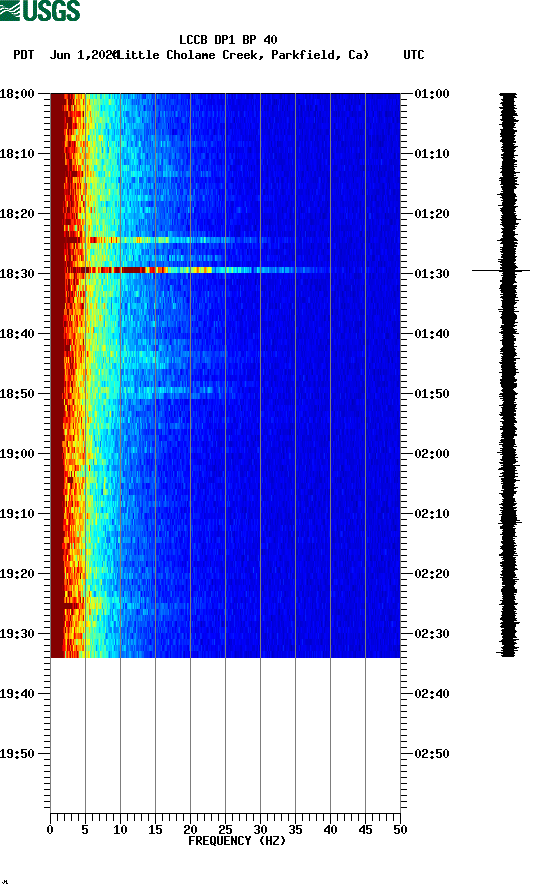
Task: Select the station title 'LCCB DP1 BP 40'
Action: point(228,40)
